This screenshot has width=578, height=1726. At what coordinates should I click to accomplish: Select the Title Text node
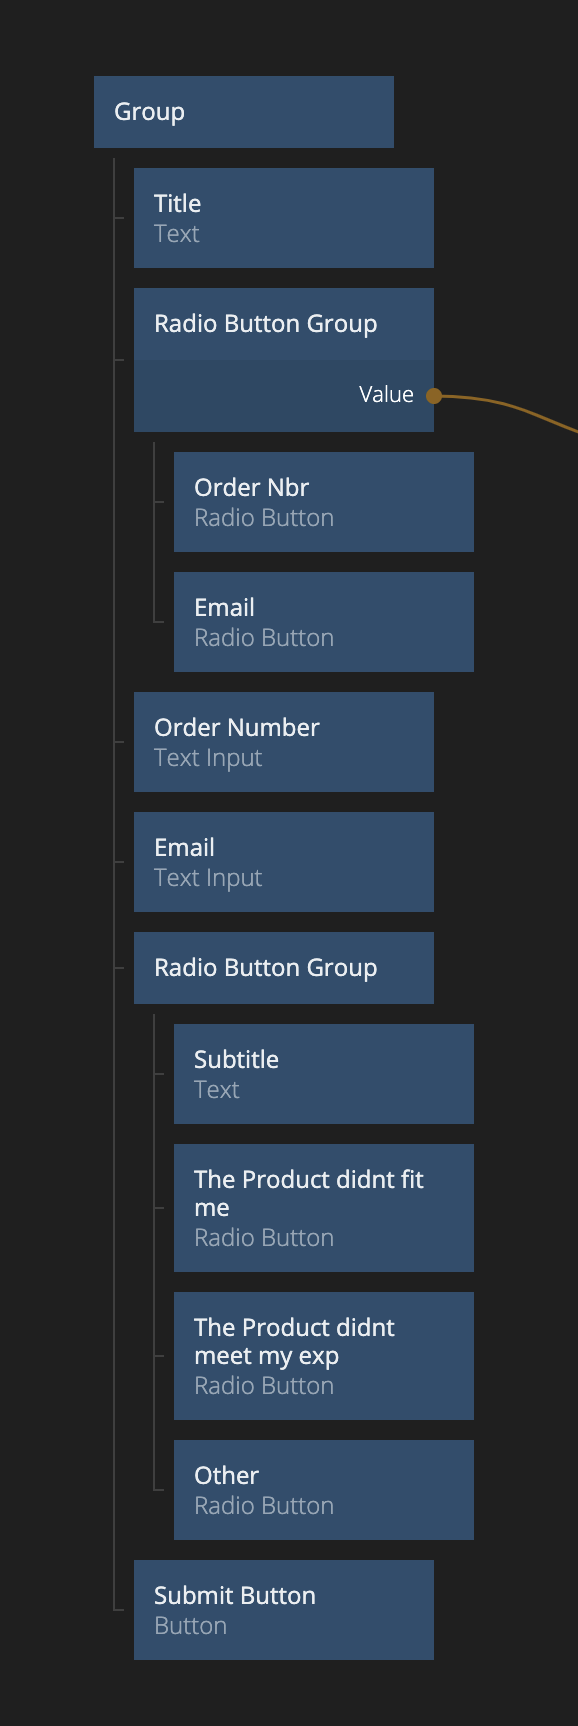coord(284,218)
